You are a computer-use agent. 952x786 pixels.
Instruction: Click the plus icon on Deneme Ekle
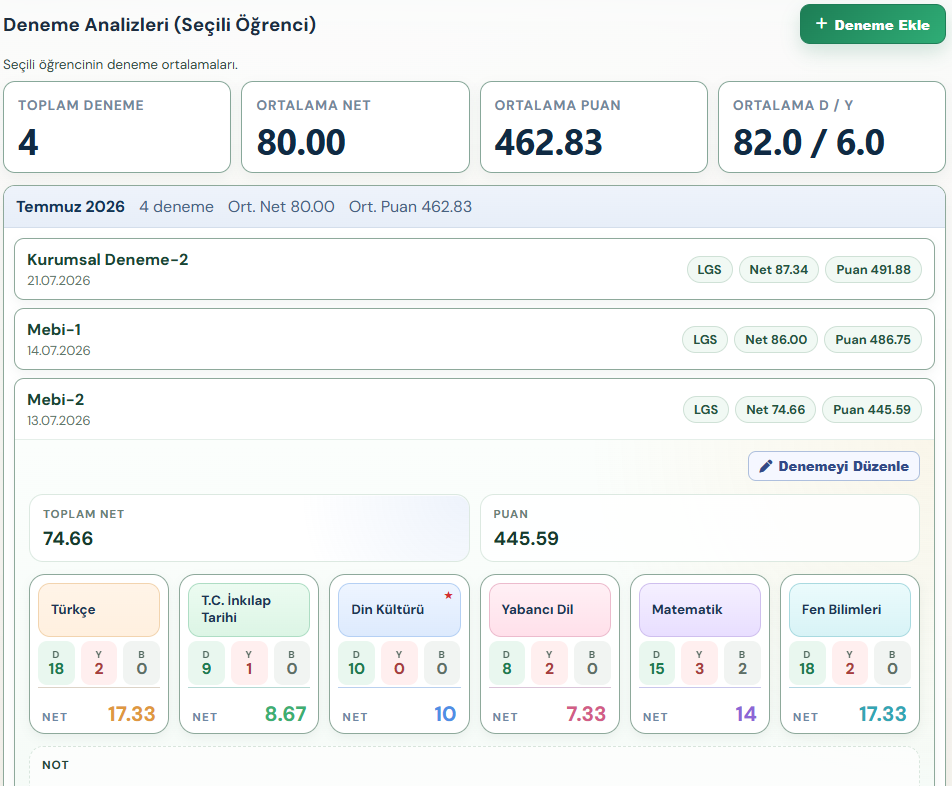click(821, 24)
